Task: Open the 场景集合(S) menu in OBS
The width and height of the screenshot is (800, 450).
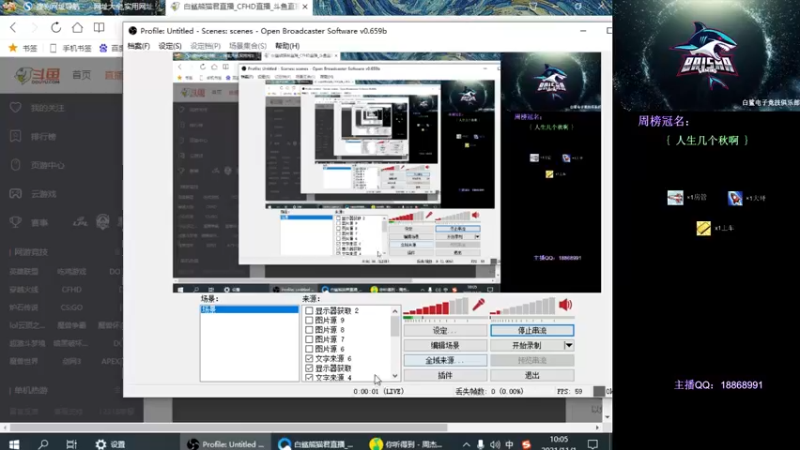Action: pyautogui.click(x=247, y=46)
